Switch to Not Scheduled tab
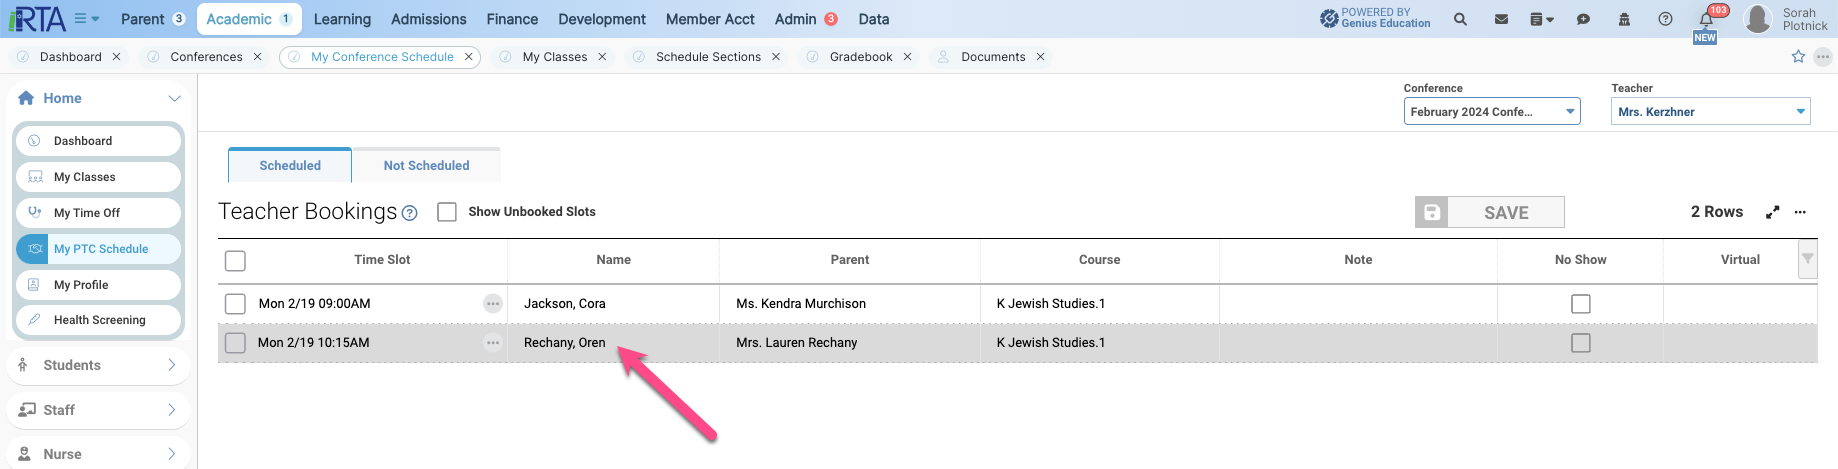 pyautogui.click(x=426, y=165)
